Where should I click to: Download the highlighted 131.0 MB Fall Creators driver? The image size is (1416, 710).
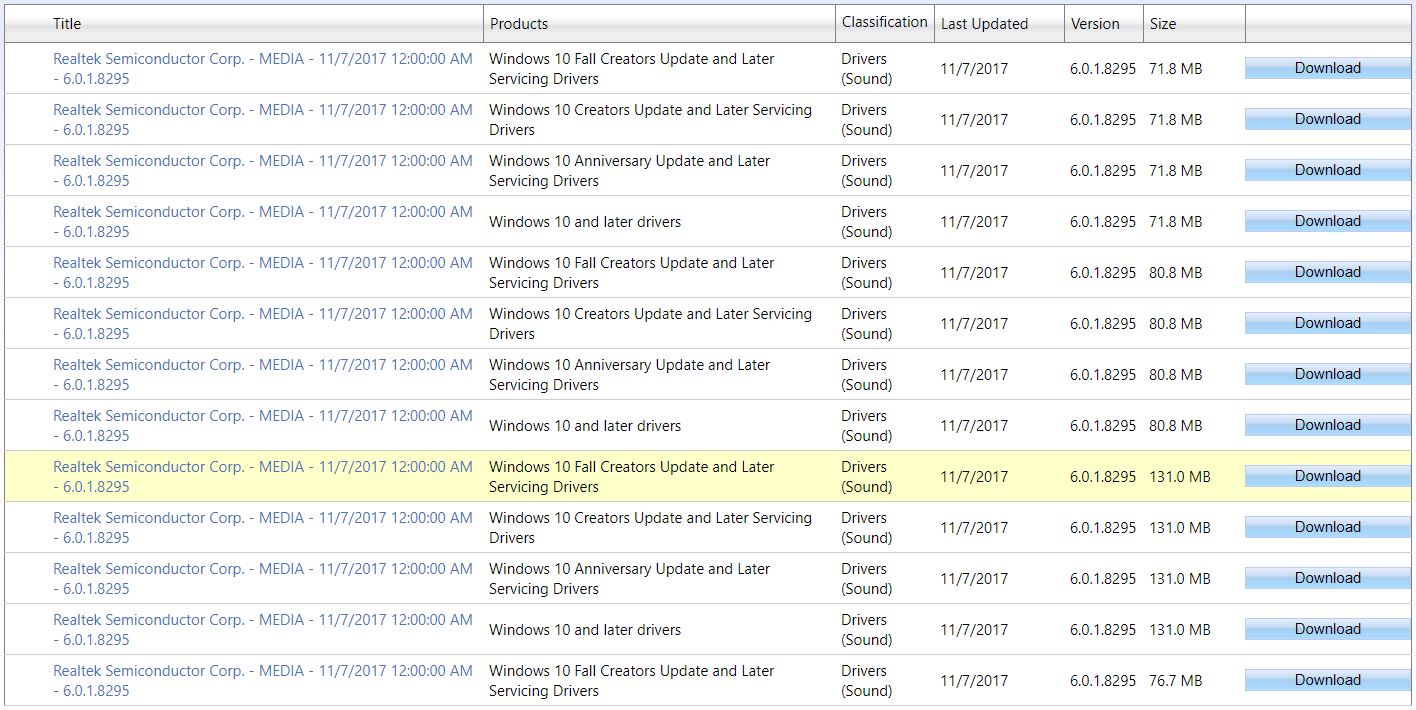pos(1327,476)
